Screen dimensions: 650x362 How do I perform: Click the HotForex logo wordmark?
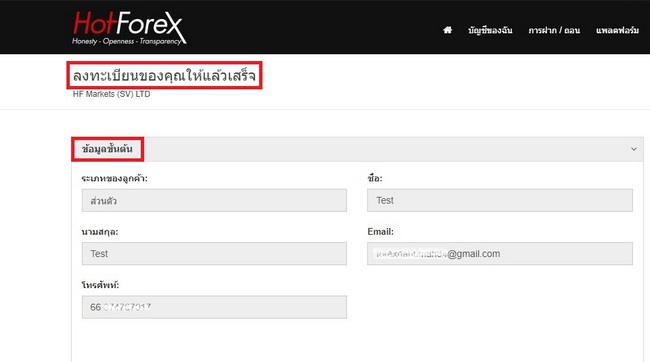tap(128, 23)
